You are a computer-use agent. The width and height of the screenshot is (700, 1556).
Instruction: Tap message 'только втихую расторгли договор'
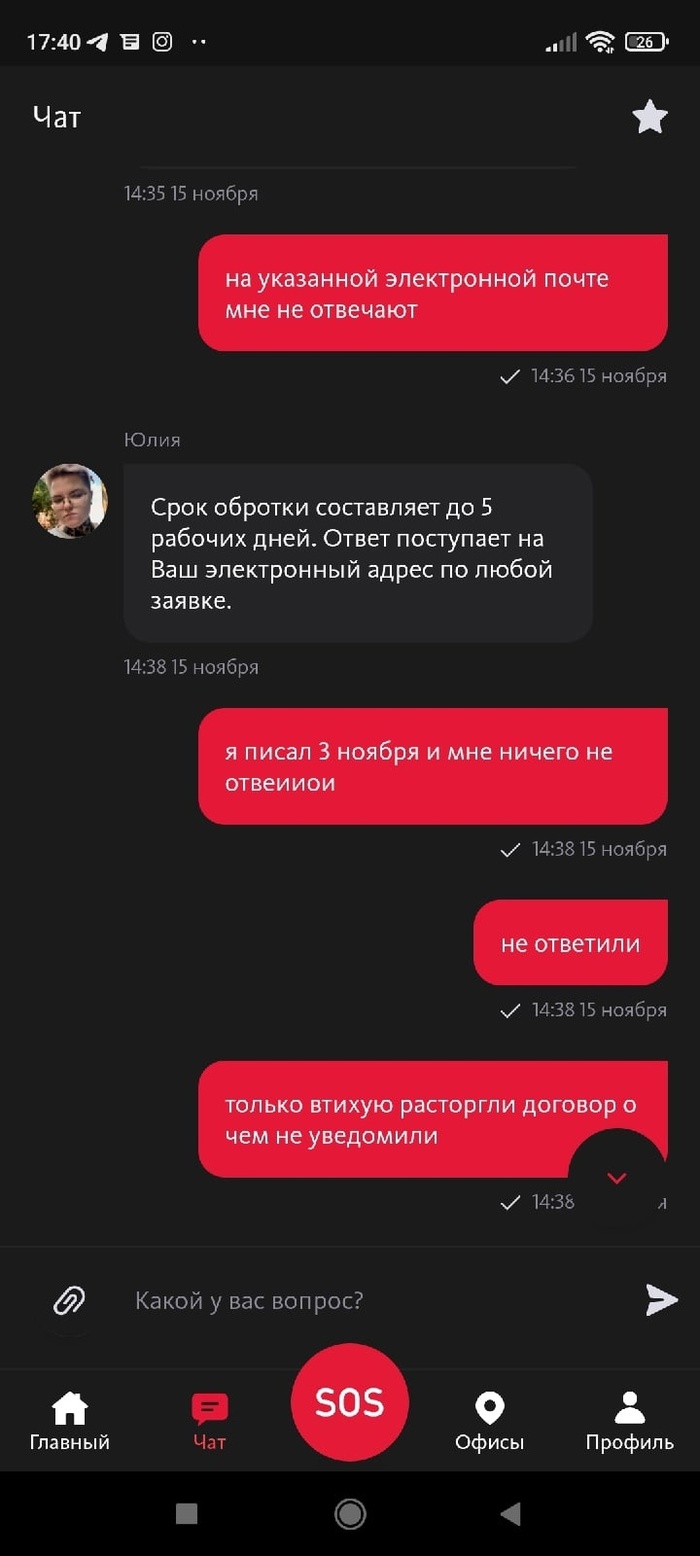click(433, 1119)
